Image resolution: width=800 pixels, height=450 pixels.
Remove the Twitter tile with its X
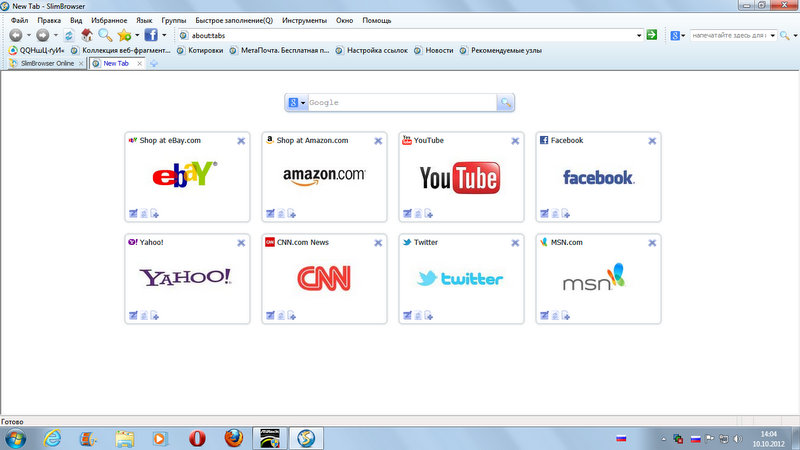pyautogui.click(x=515, y=243)
